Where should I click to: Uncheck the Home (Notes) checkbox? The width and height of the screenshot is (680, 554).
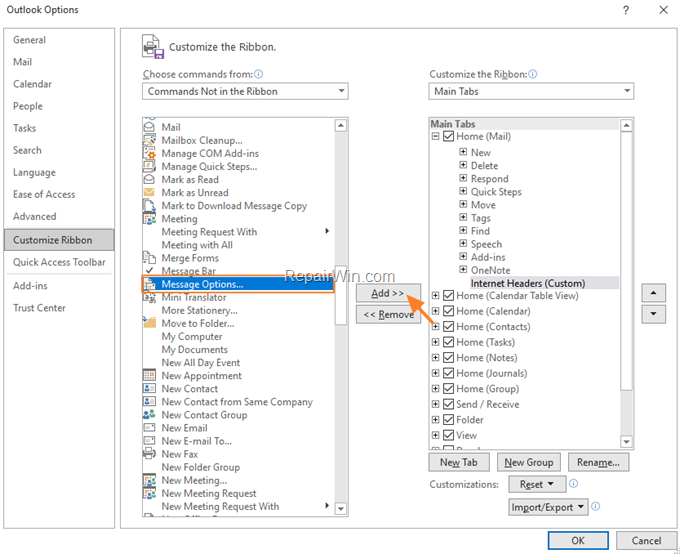click(448, 358)
